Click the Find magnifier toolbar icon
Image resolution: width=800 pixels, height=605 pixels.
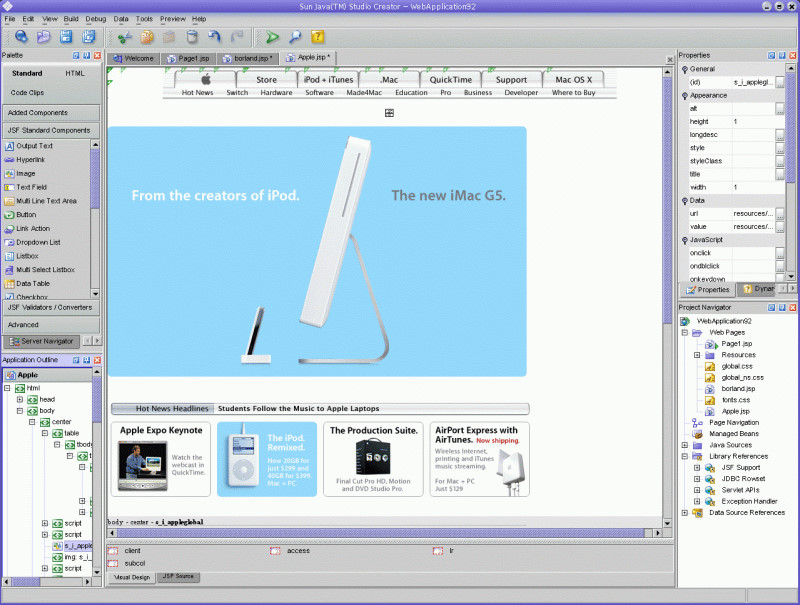click(295, 37)
